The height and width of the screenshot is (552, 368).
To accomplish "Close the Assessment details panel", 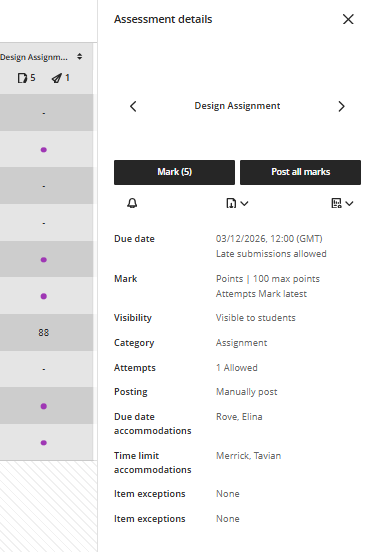I will [x=348, y=19].
